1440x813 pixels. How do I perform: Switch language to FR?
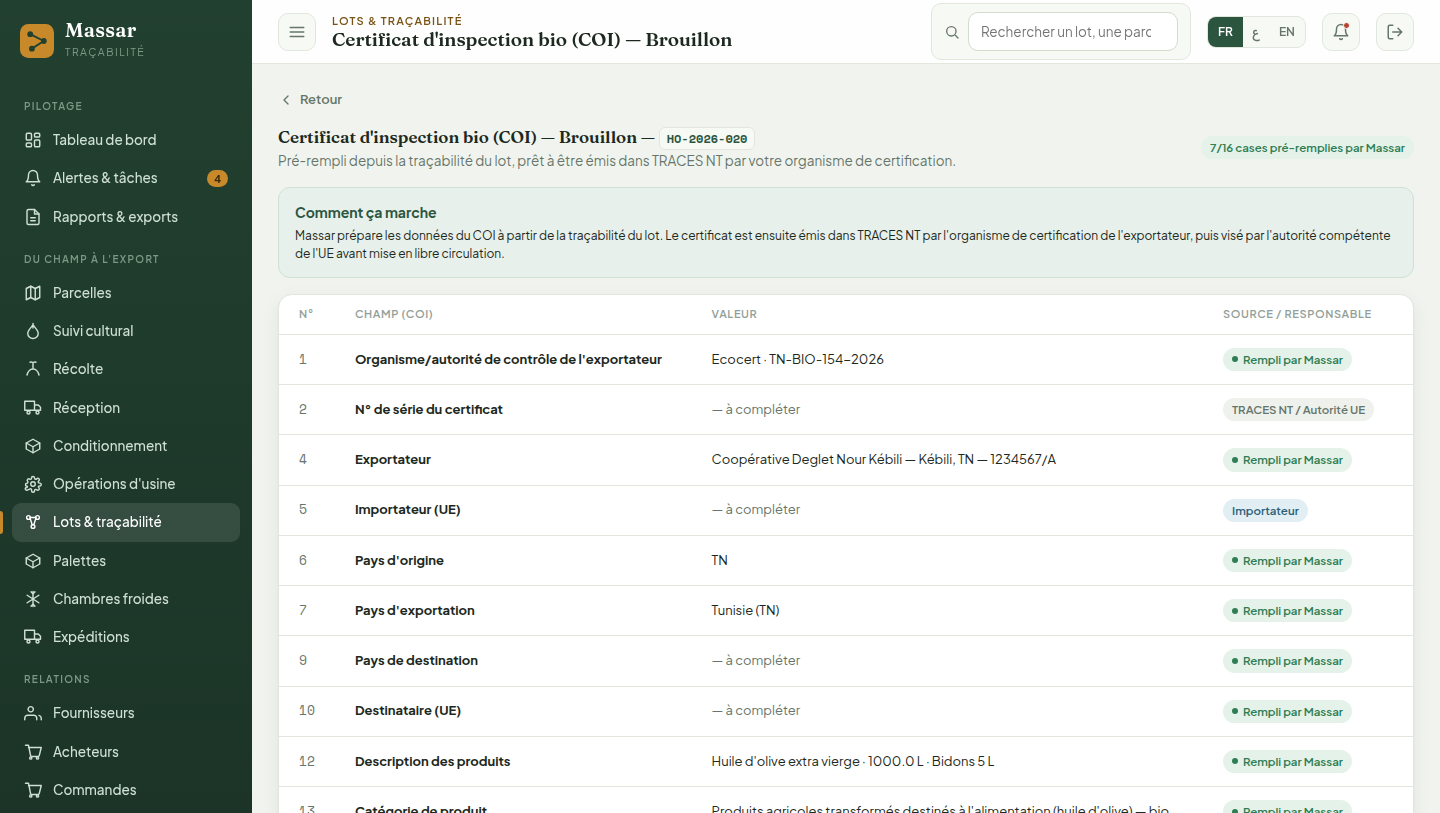click(1225, 32)
